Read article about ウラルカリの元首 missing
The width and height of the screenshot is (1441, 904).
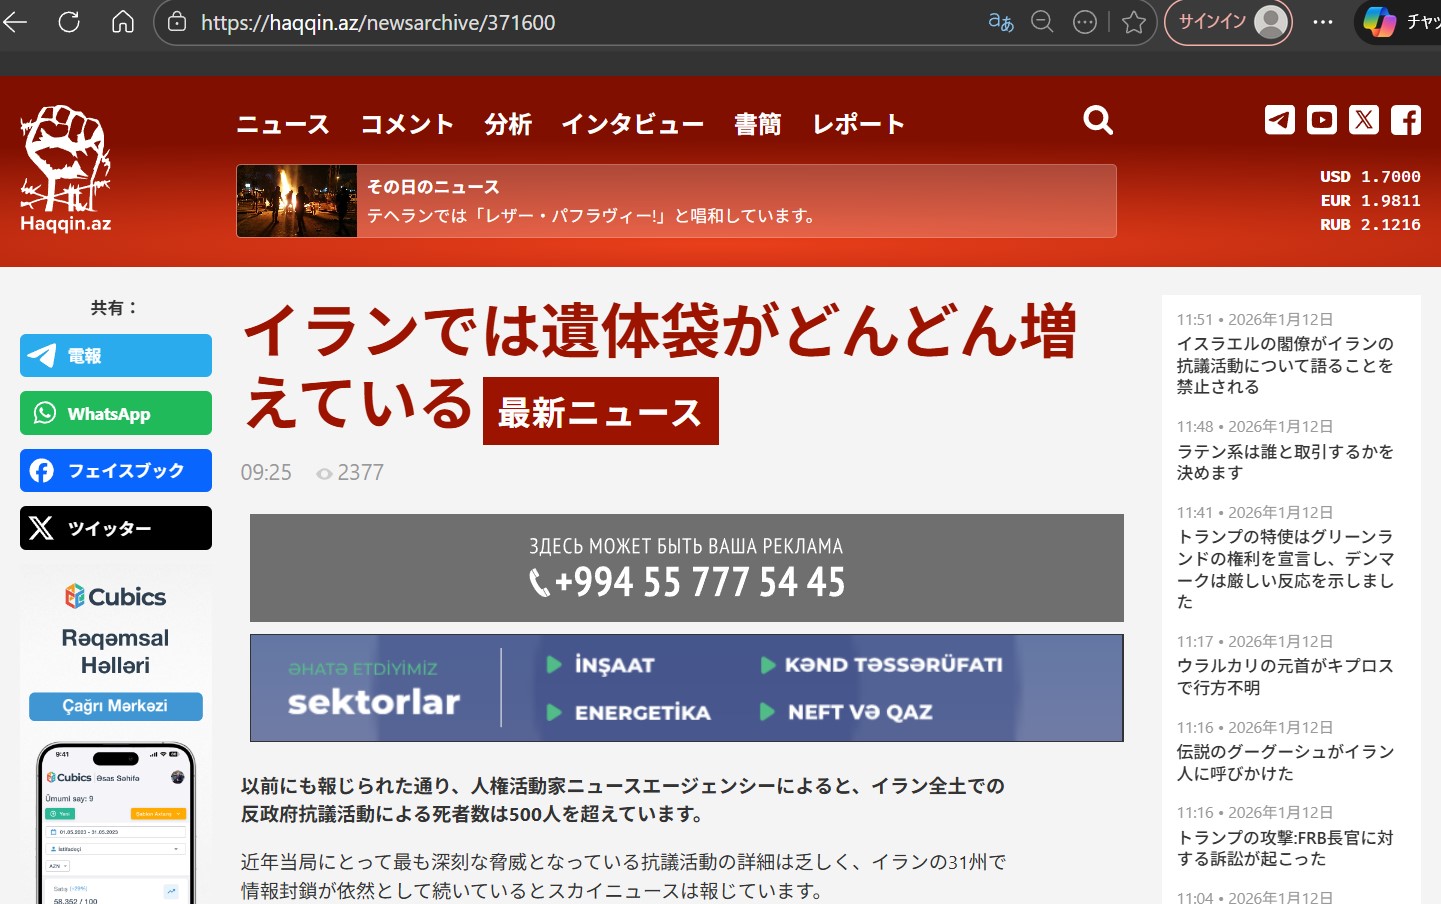click(x=1284, y=677)
